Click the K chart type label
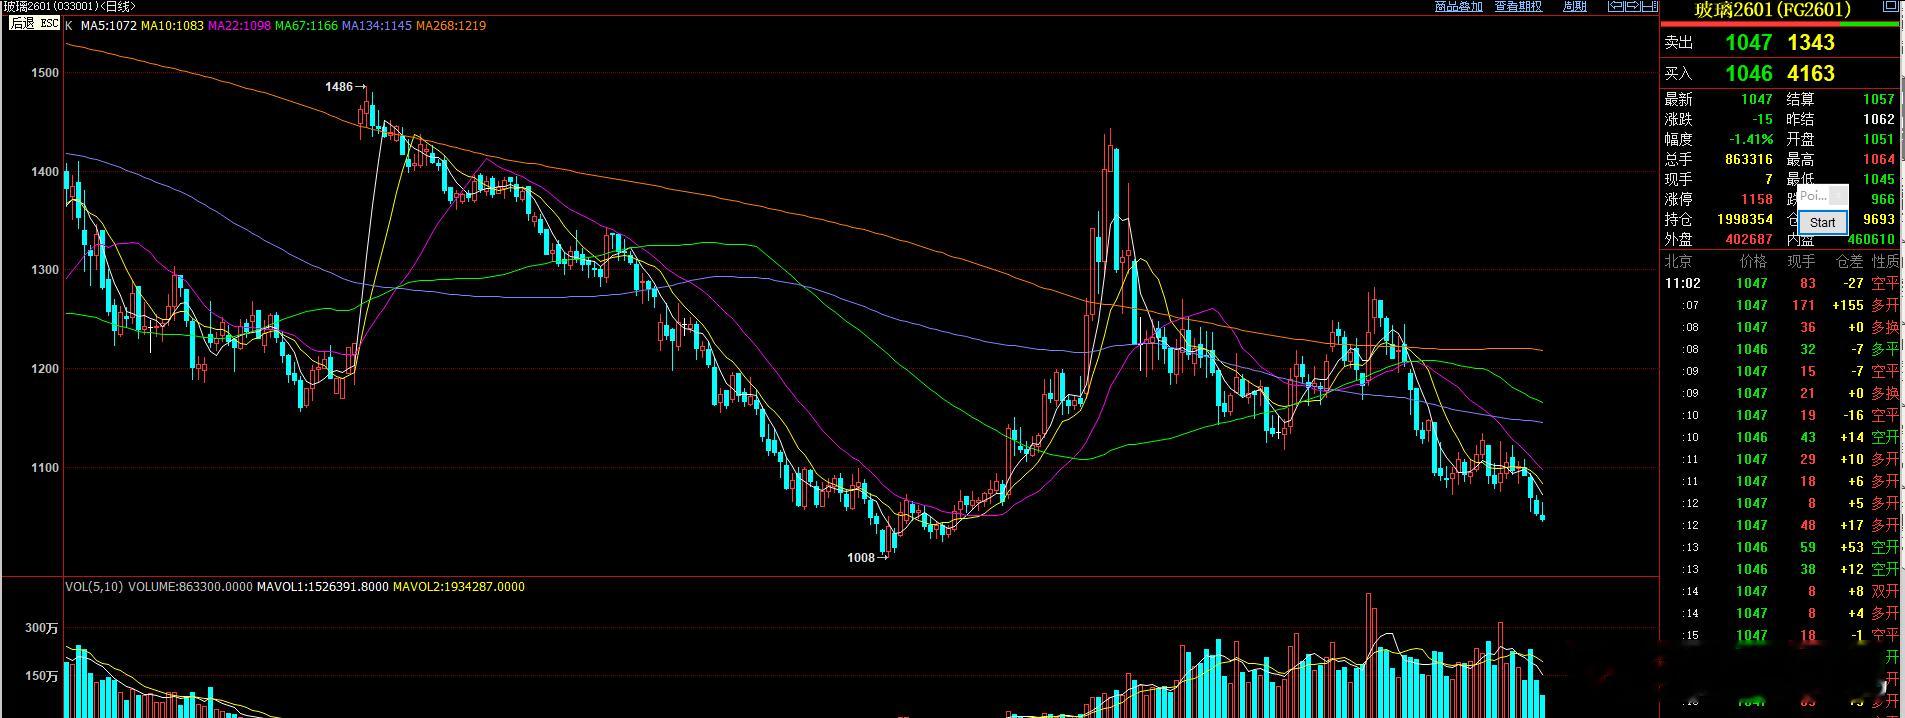The image size is (1905, 718). coord(69,25)
